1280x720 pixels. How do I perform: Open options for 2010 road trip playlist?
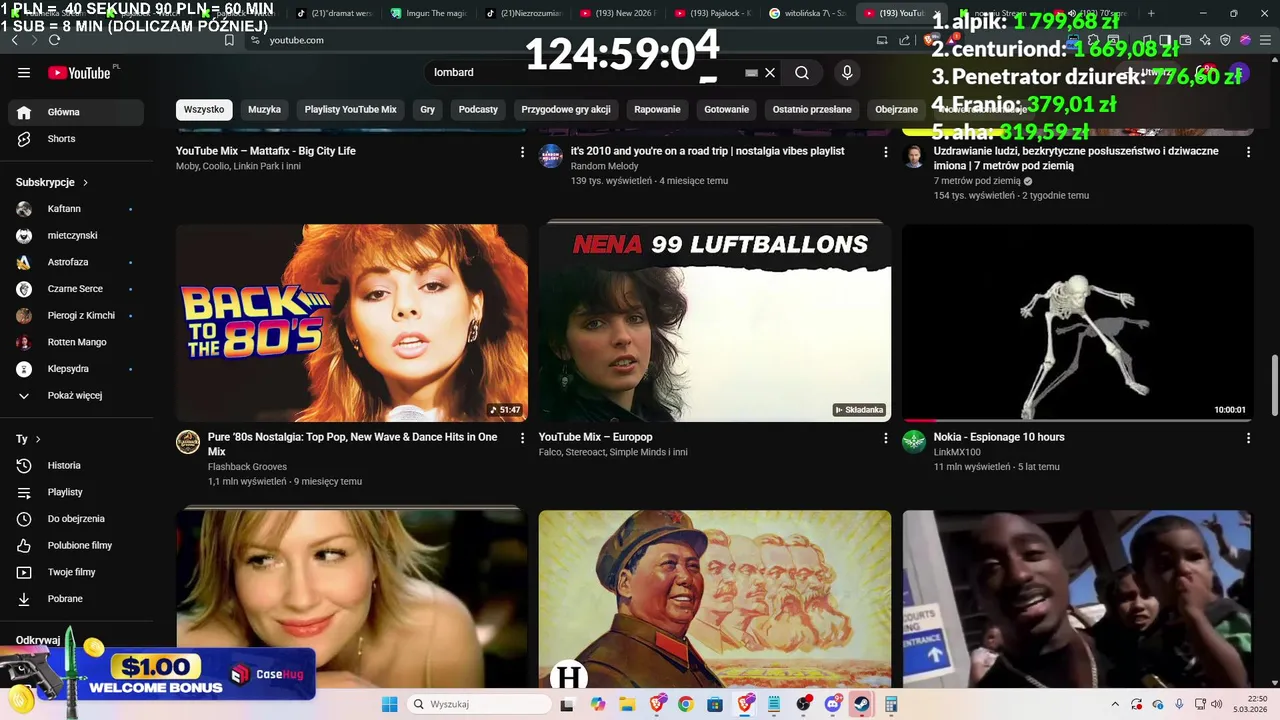pyautogui.click(x=885, y=152)
